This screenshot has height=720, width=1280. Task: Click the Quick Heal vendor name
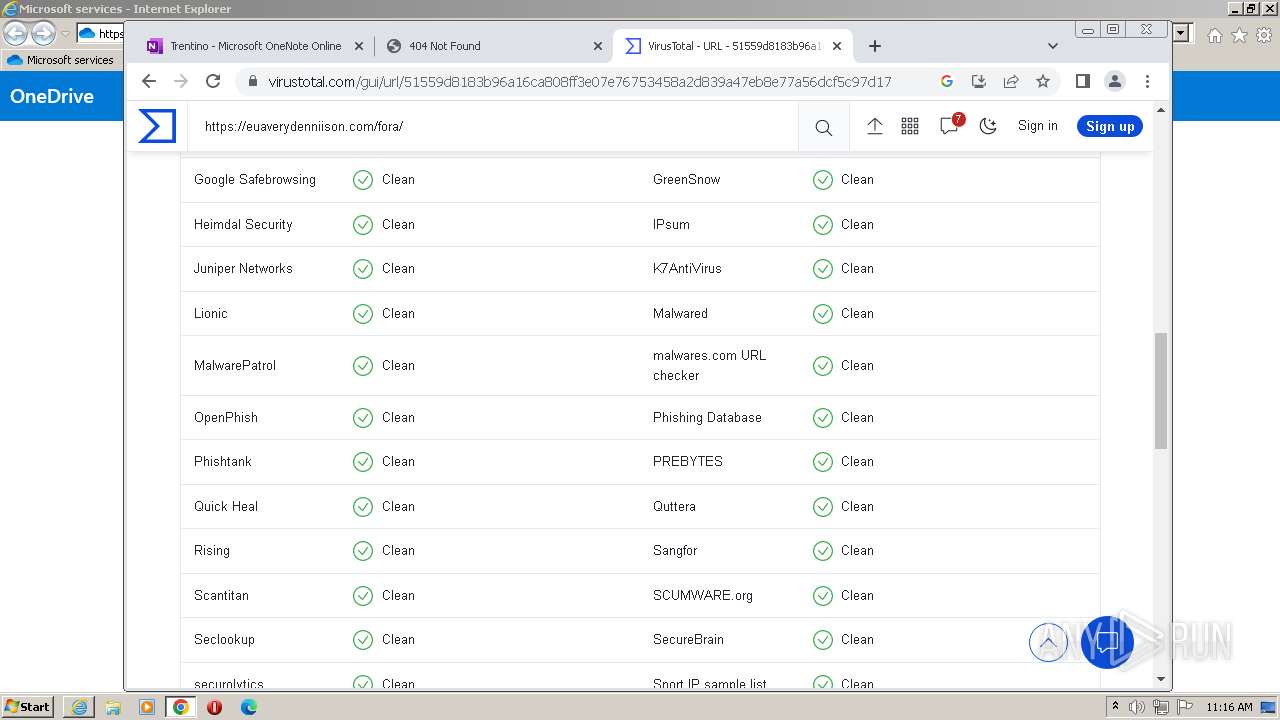[226, 507]
